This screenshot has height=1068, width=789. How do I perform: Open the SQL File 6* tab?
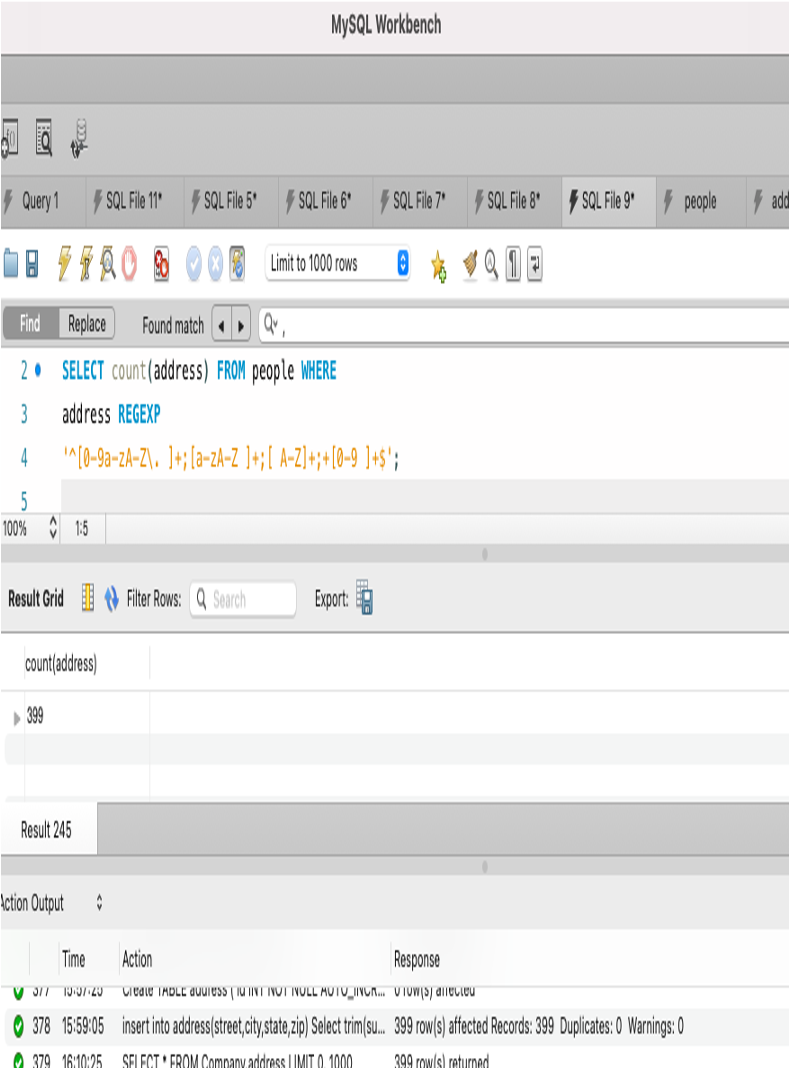[326, 201]
